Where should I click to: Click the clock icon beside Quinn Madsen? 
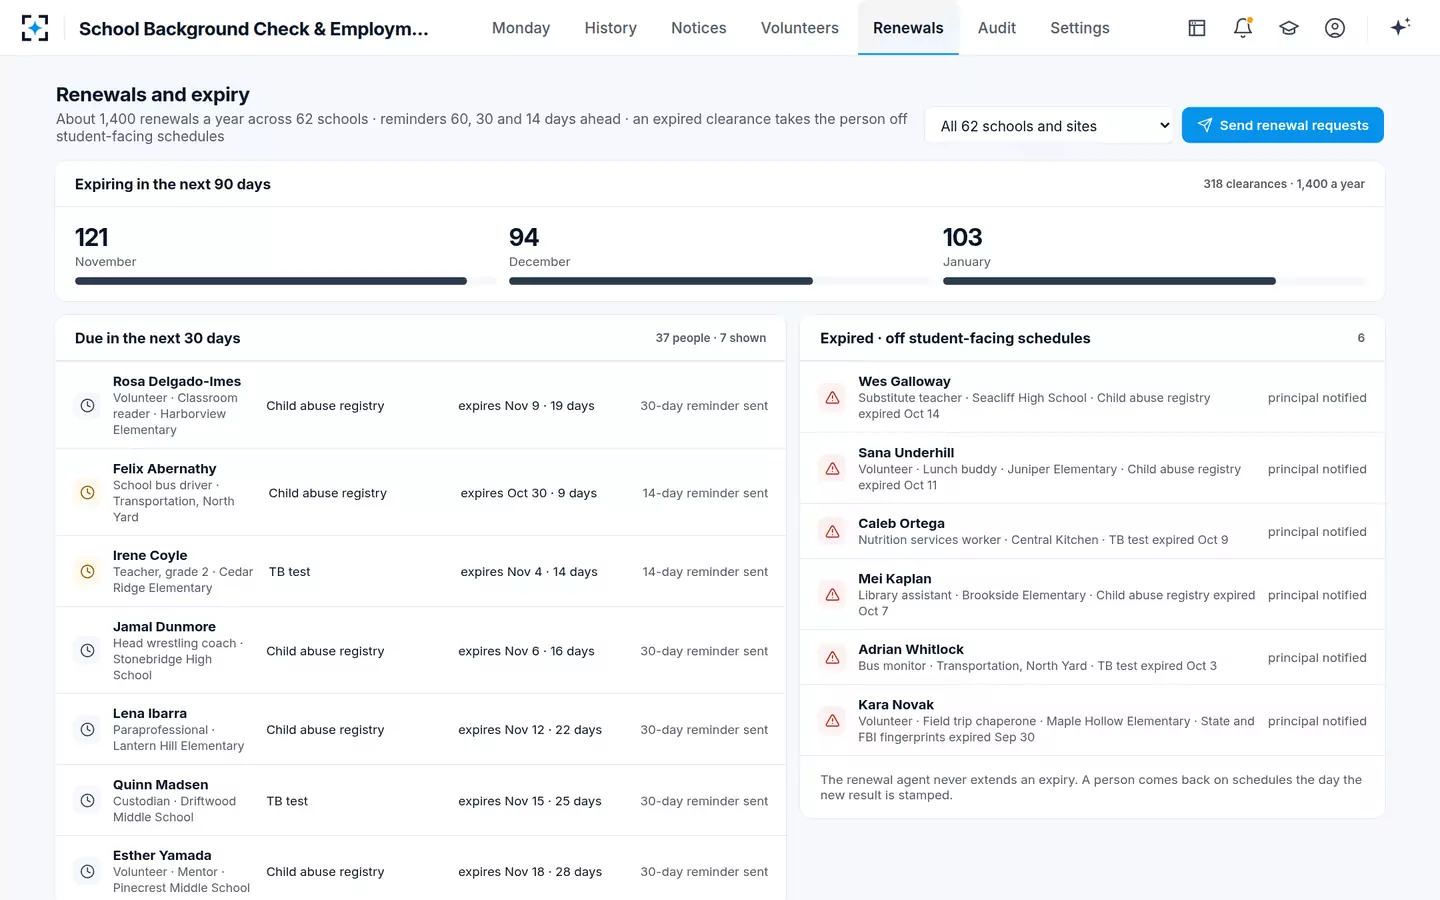click(x=88, y=801)
